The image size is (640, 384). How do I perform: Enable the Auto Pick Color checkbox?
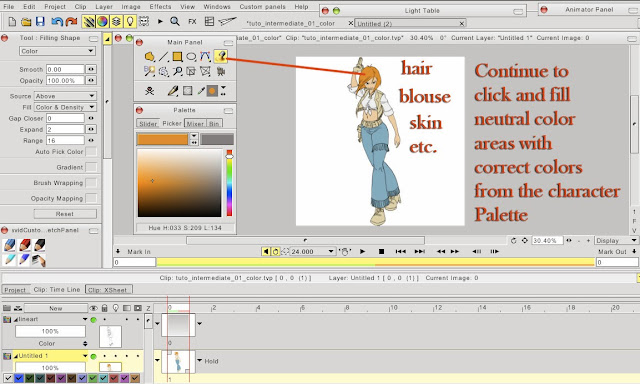pos(91,152)
